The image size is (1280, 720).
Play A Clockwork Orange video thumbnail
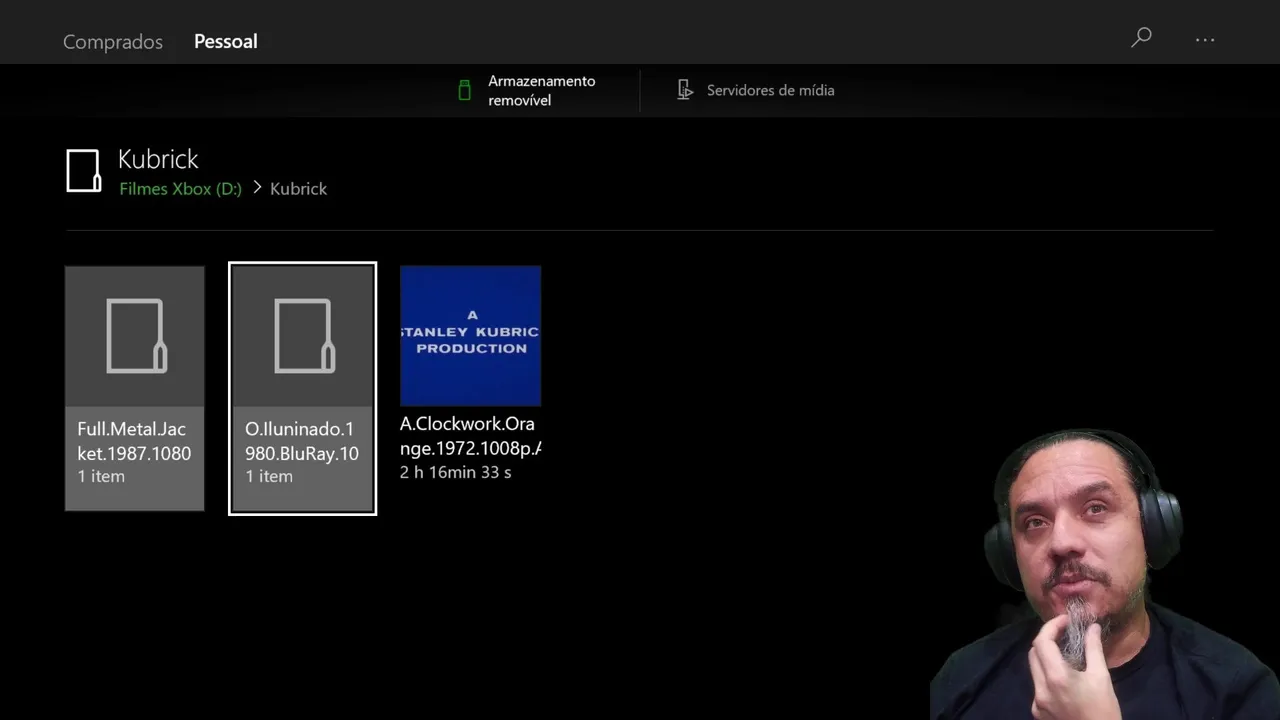(470, 335)
